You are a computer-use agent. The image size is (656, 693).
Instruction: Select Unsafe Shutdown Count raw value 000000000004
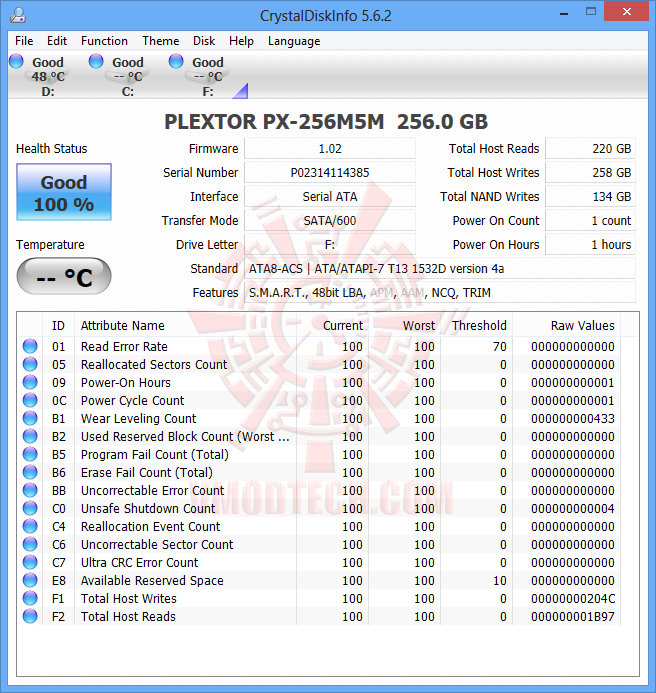coord(572,509)
